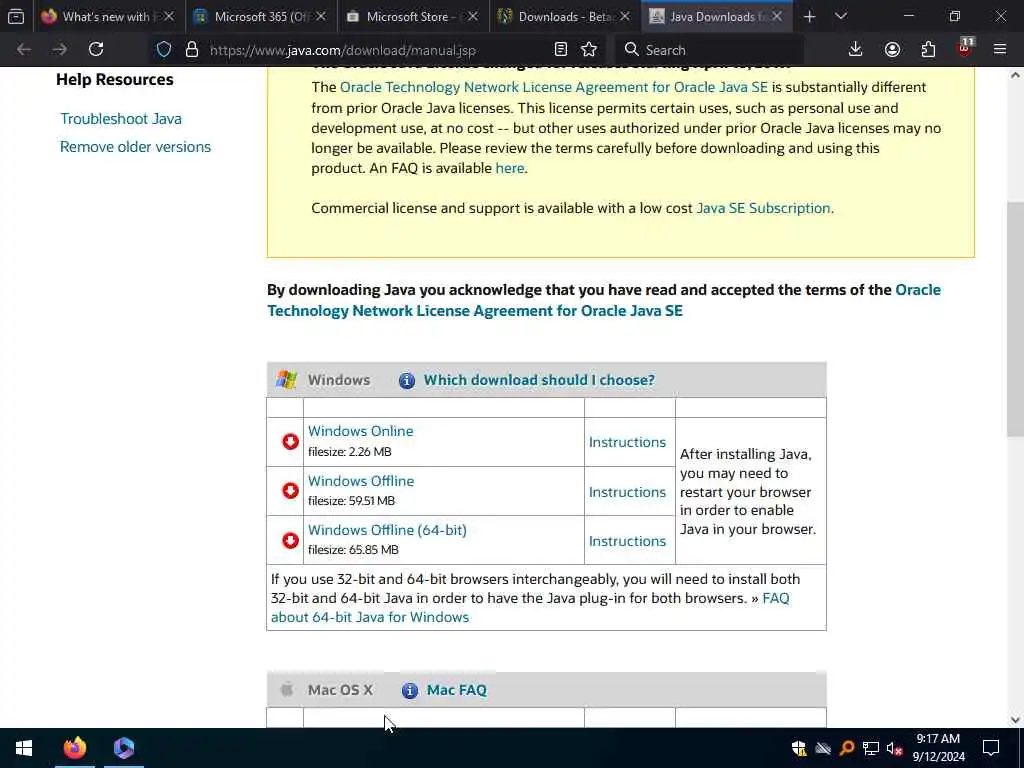Open Oracle Technology Network License Agreement link in yellow box
This screenshot has width=1024, height=768.
pyautogui.click(x=554, y=88)
